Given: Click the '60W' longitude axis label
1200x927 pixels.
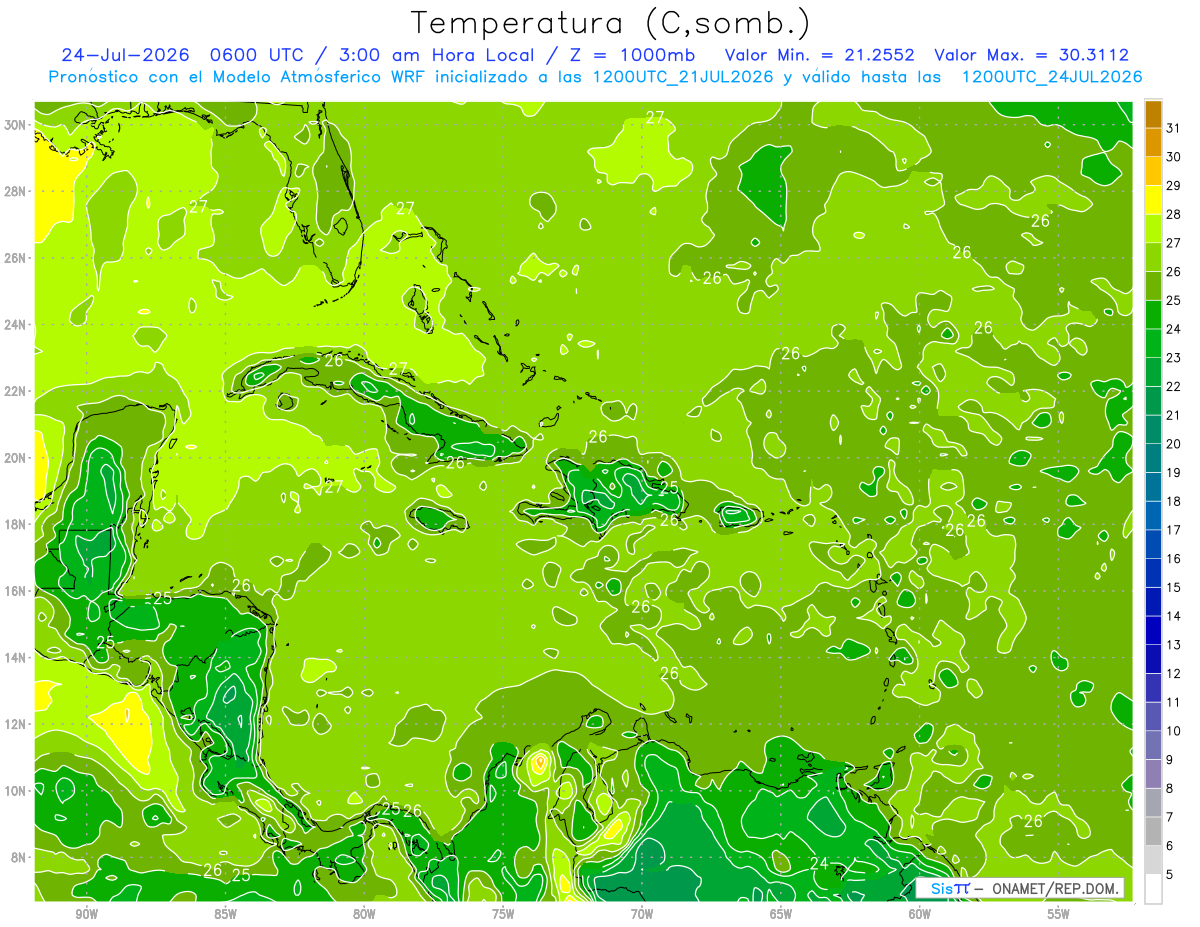Looking at the screenshot, I should pos(920,914).
